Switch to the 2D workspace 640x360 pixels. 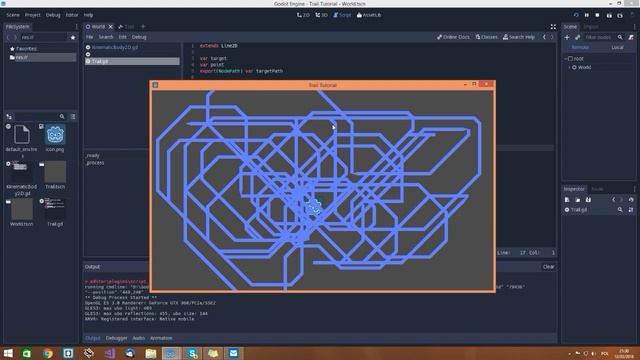303,15
